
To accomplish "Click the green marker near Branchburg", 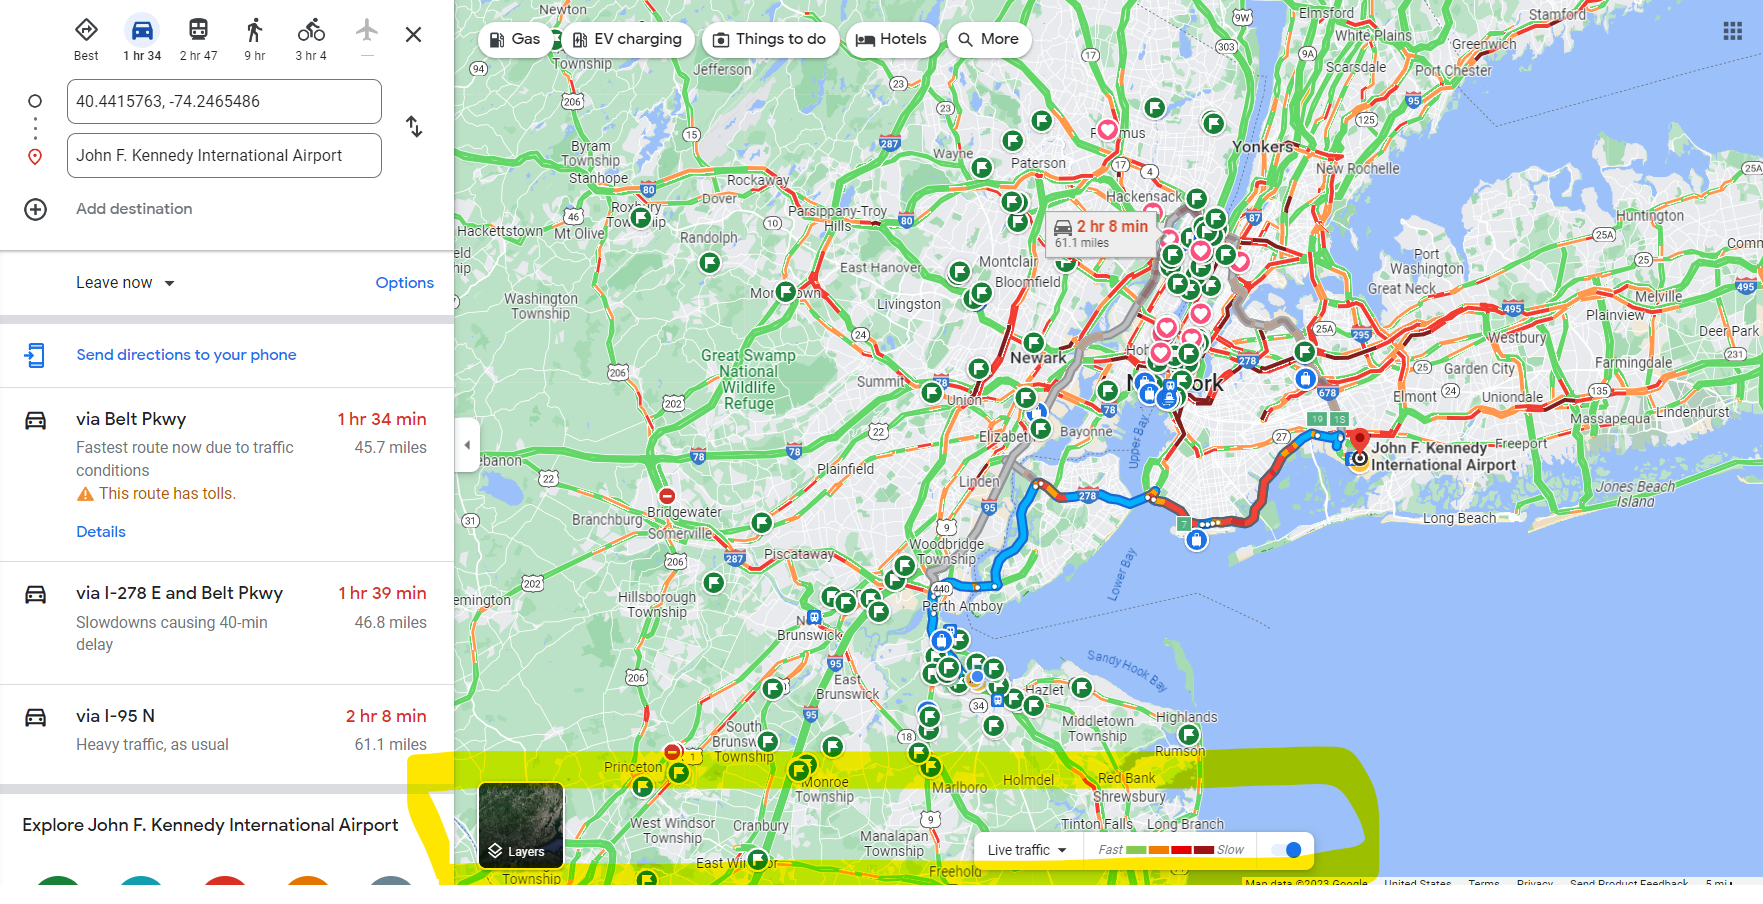I will [762, 522].
